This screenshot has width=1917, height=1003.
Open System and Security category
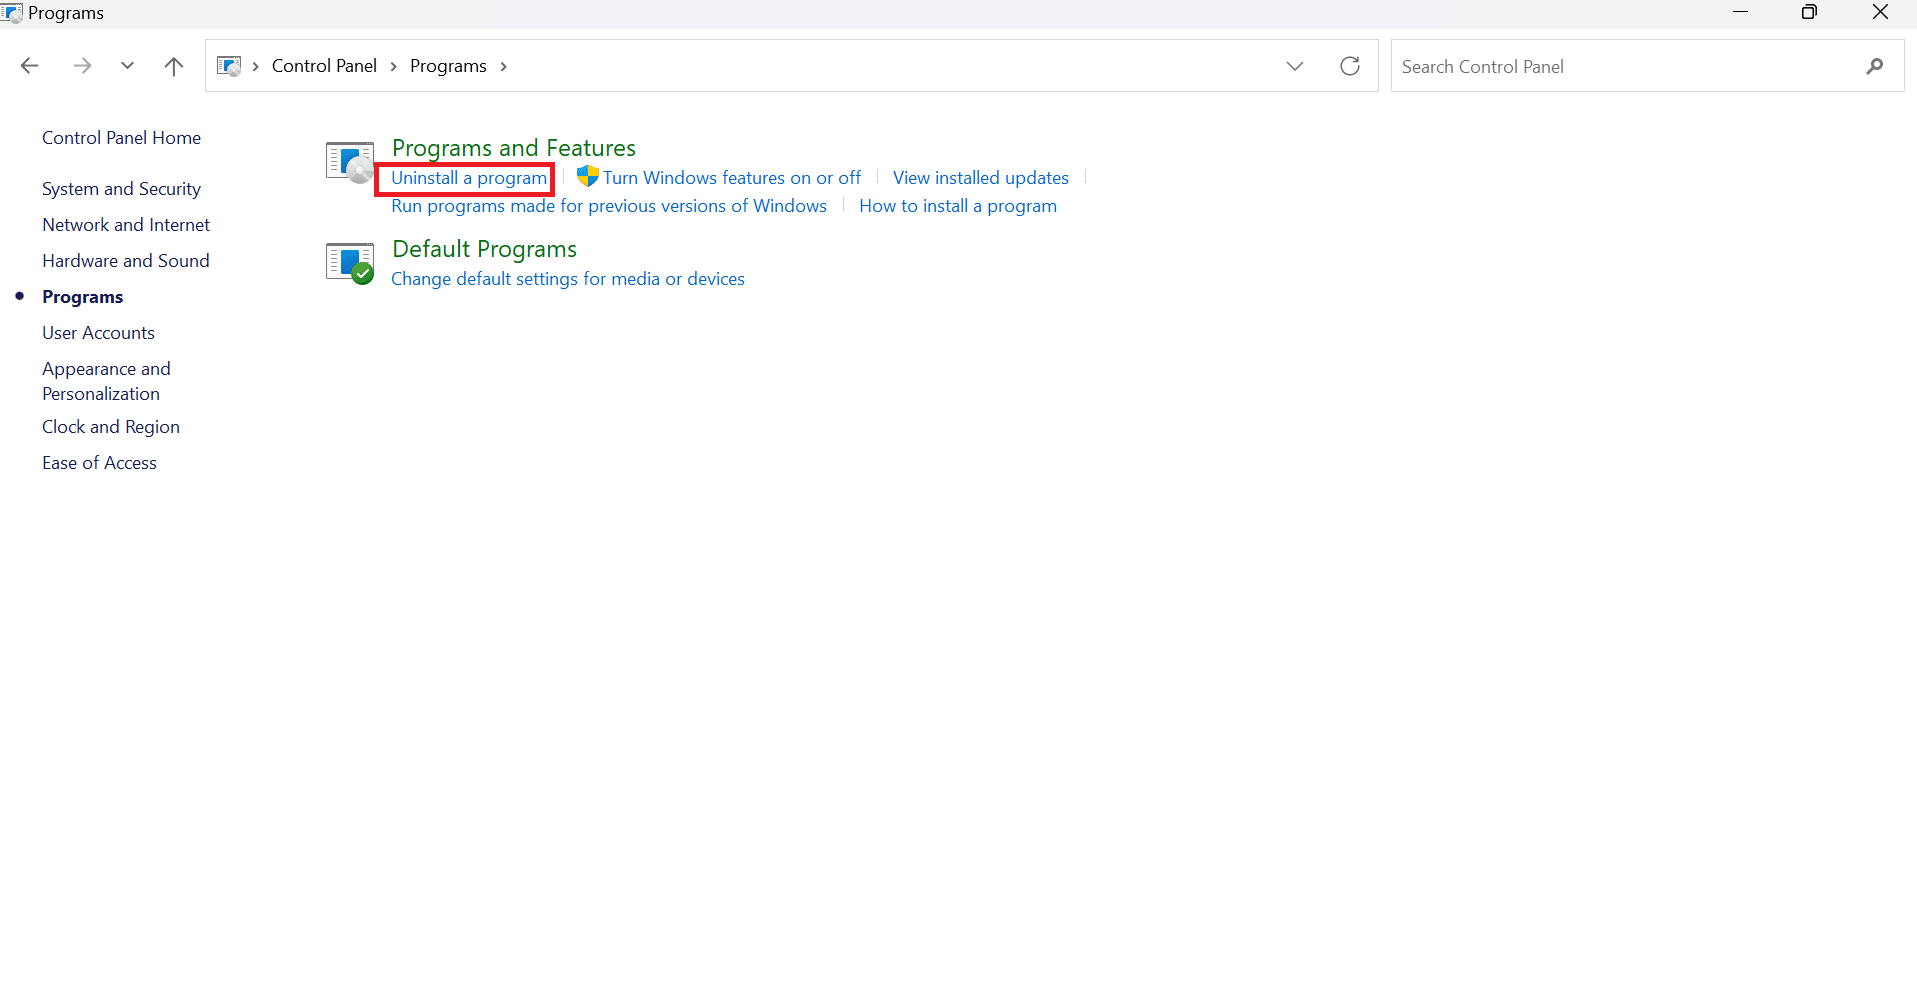(x=121, y=189)
